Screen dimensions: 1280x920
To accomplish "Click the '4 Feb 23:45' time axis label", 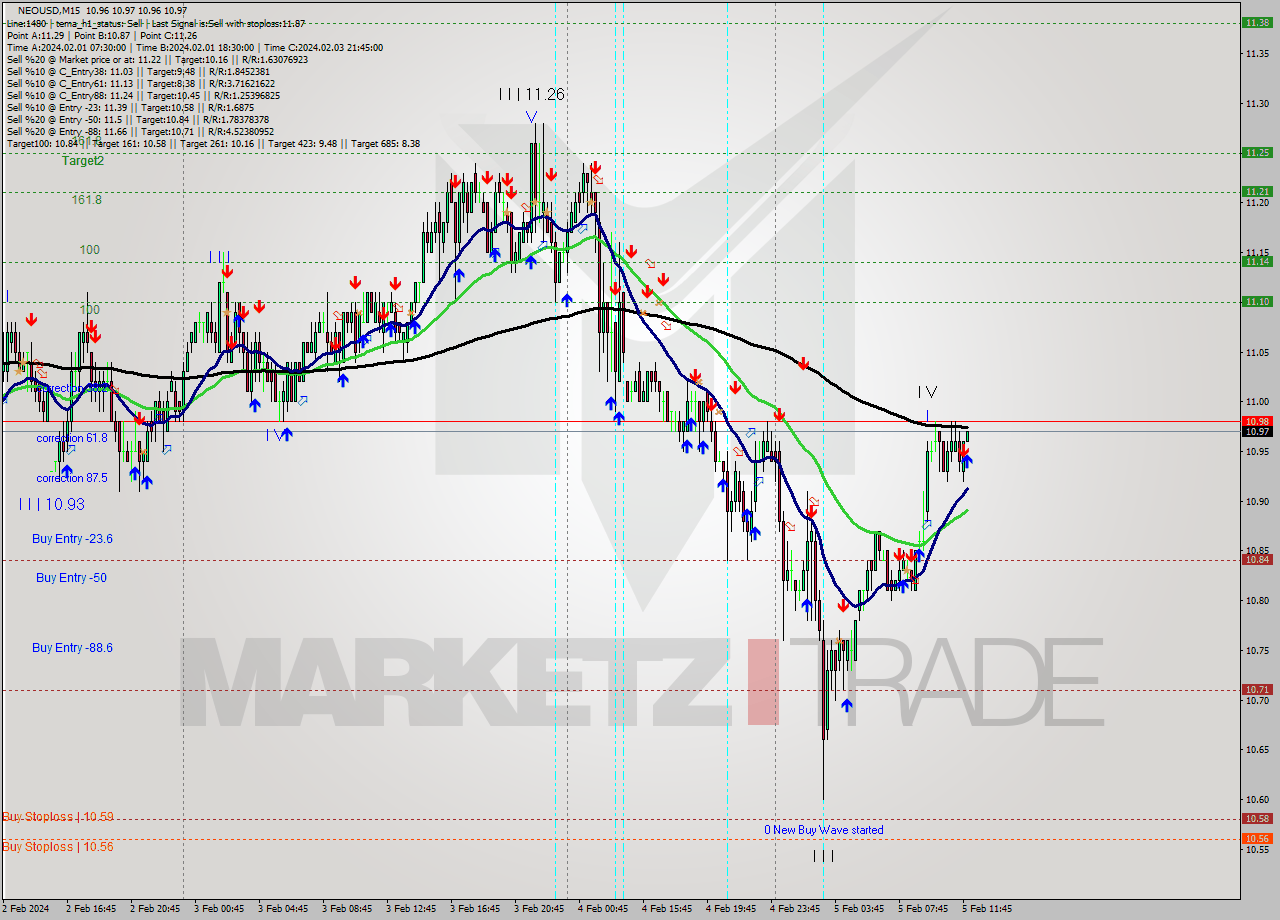I will 794,909.
